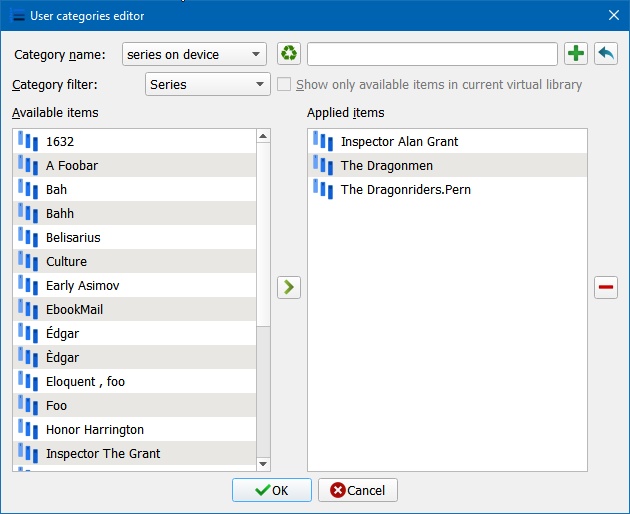Click the green plus add-category icon

(576, 54)
